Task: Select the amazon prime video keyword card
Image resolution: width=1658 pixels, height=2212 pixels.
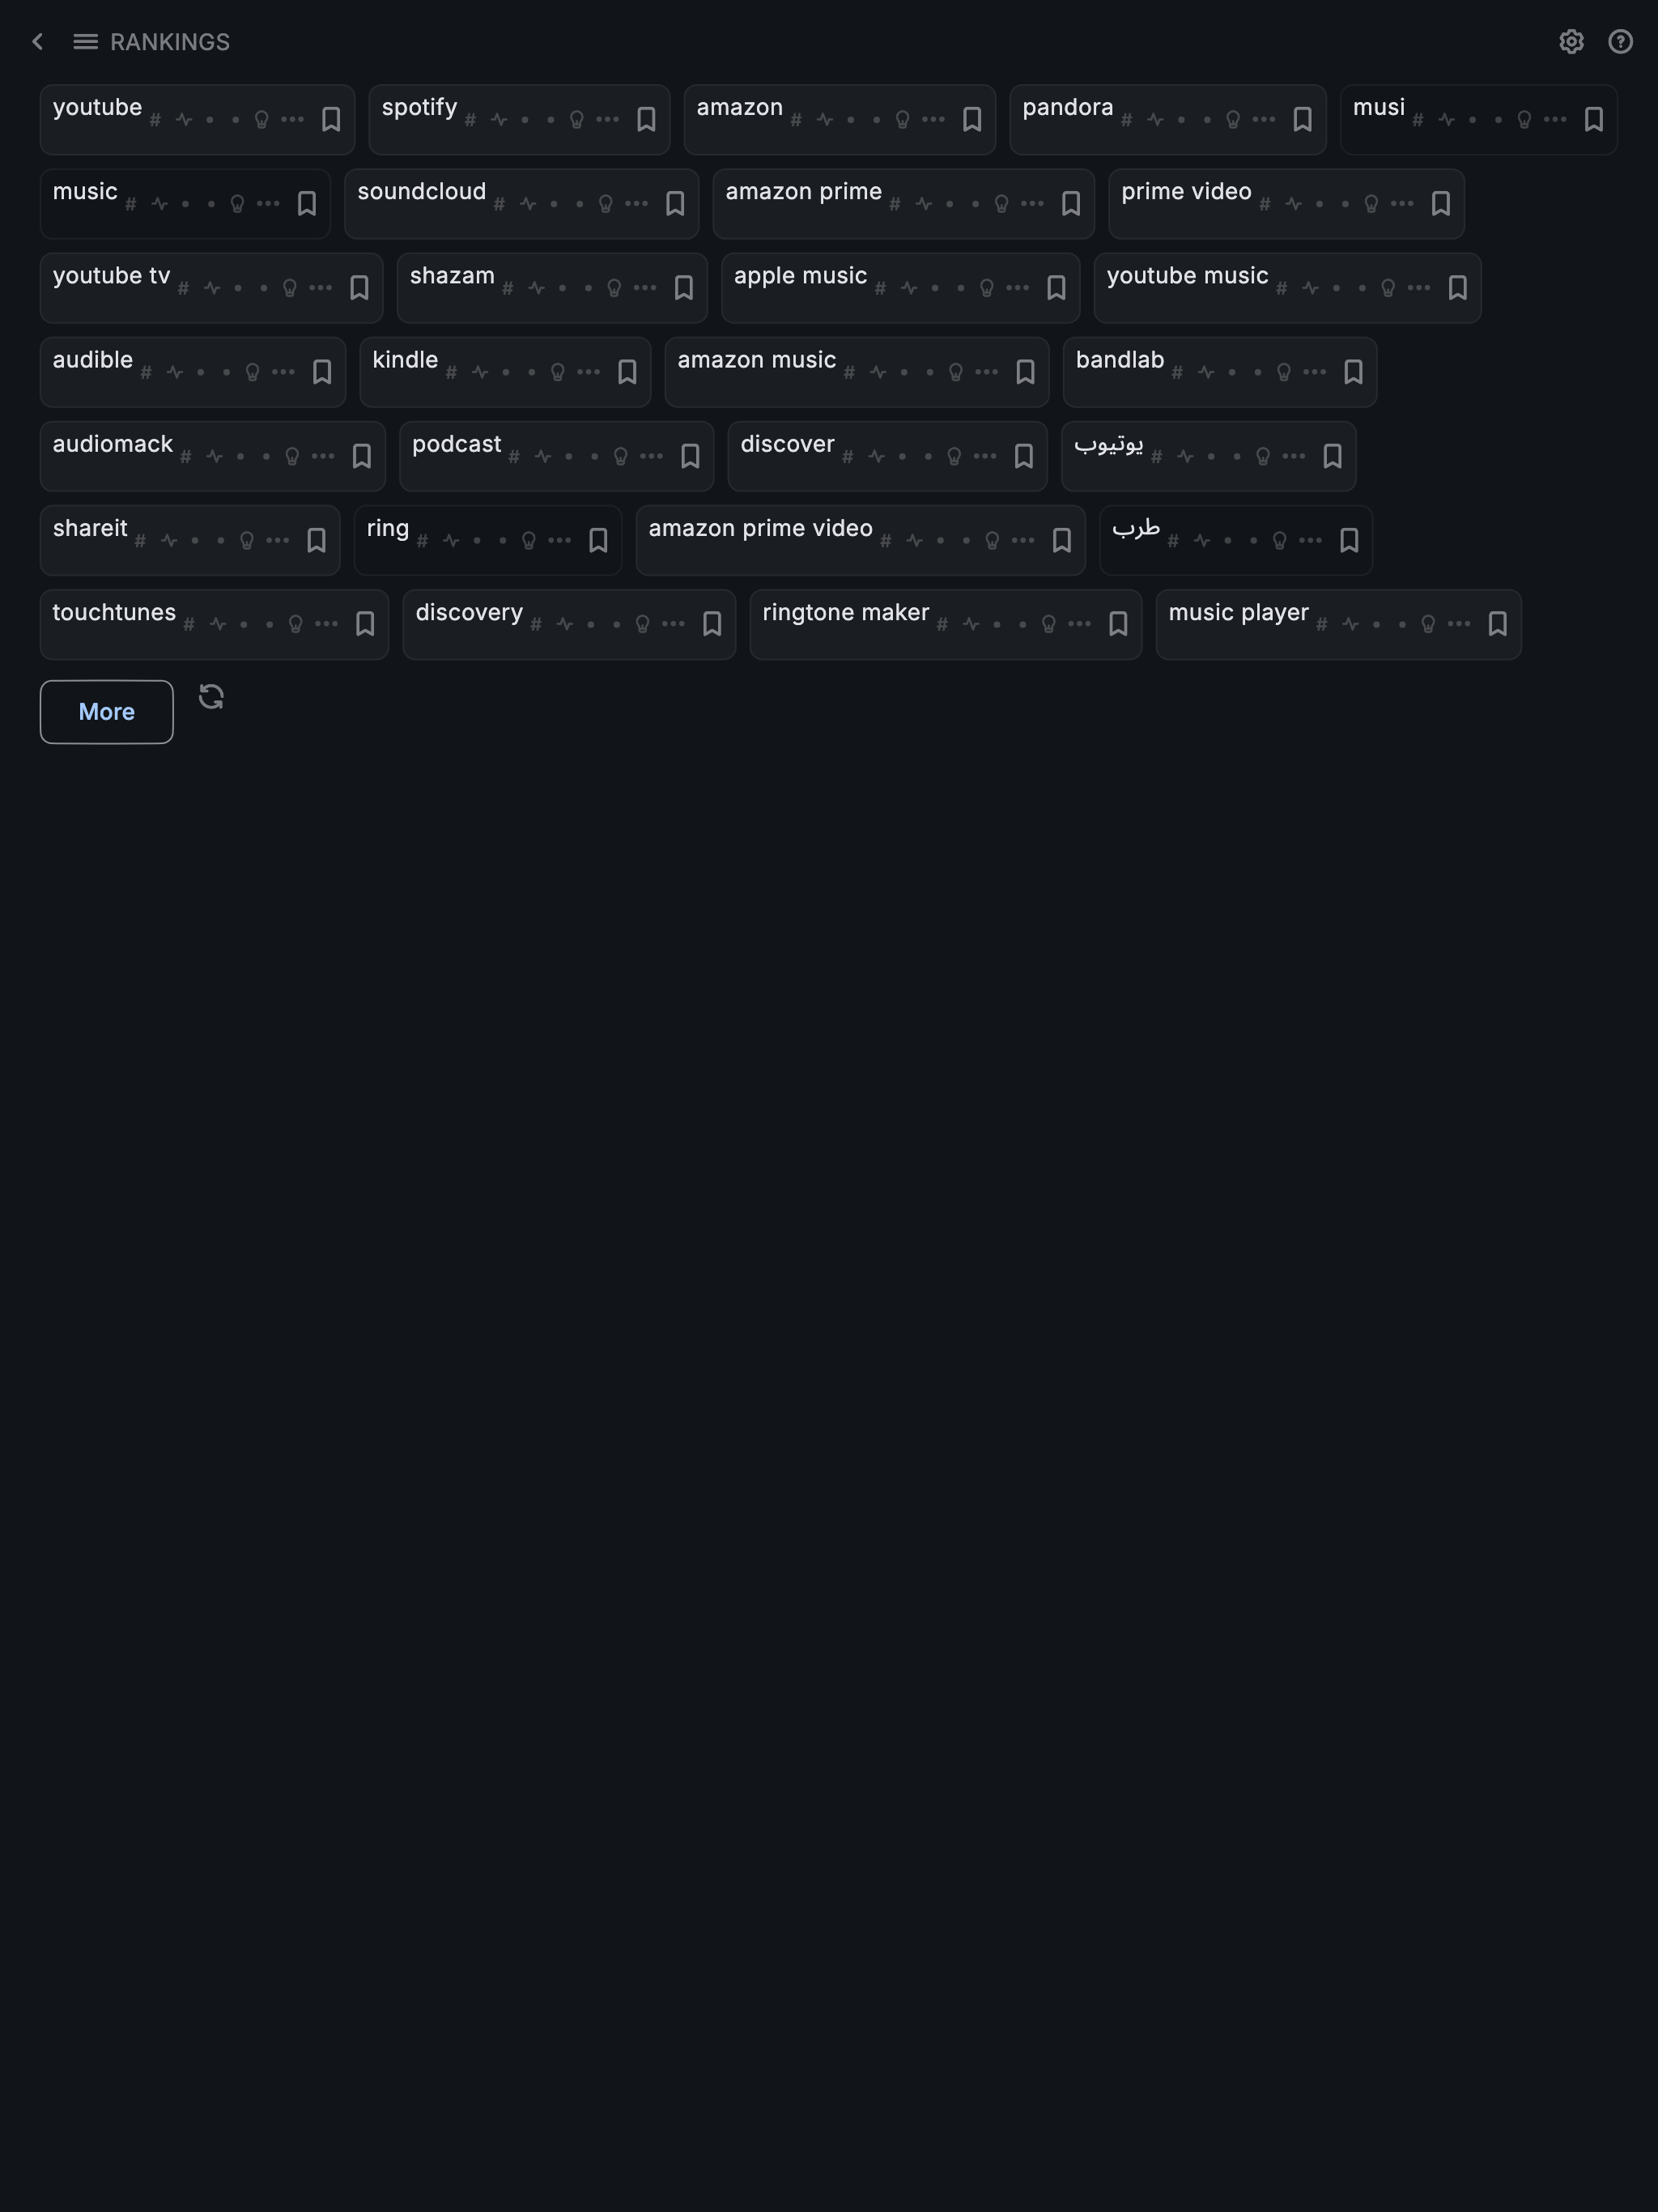Action: (x=860, y=540)
